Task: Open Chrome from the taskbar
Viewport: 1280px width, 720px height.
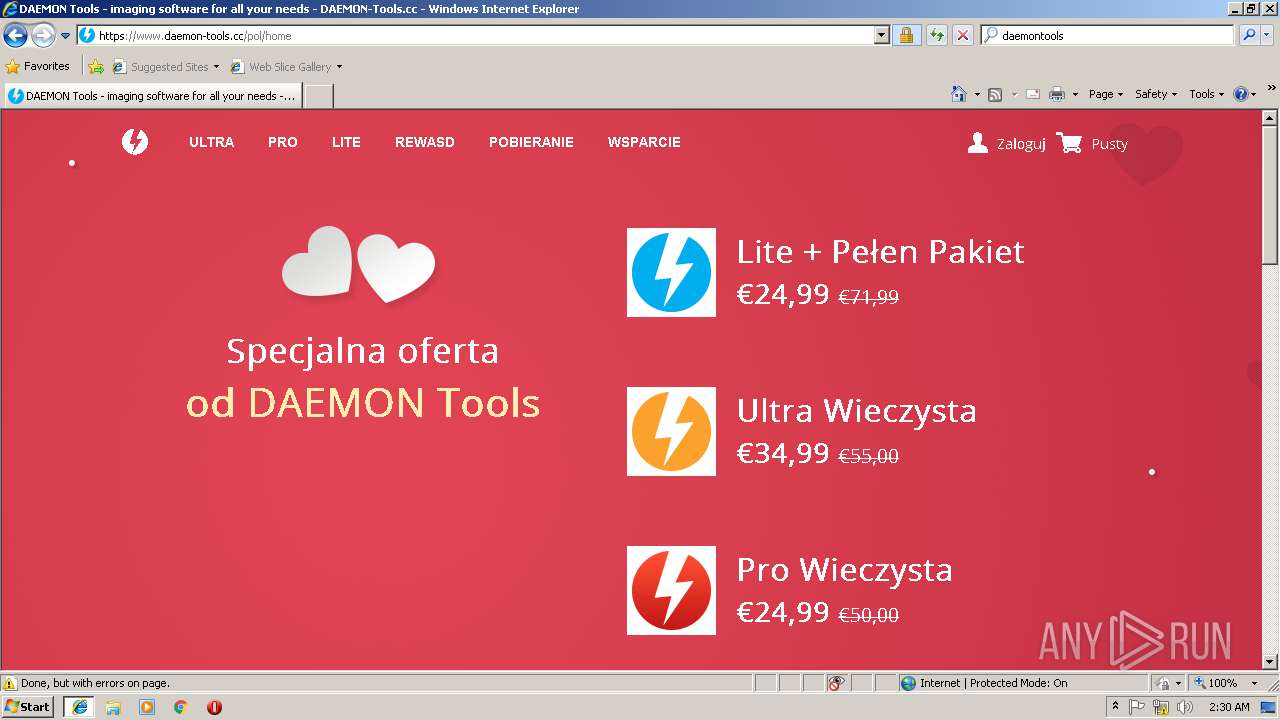Action: tap(181, 707)
